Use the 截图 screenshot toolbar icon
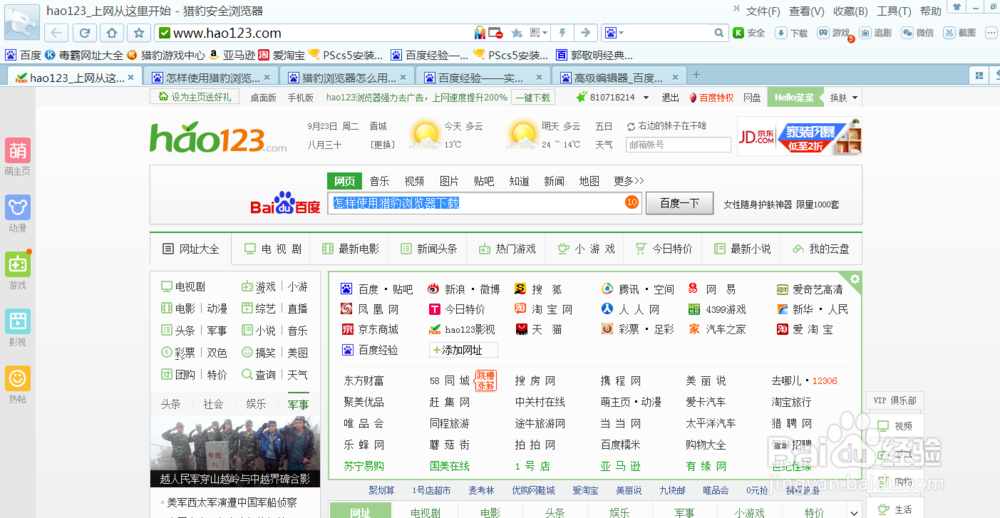Screen dimensions: 1000x518 click(x=960, y=33)
